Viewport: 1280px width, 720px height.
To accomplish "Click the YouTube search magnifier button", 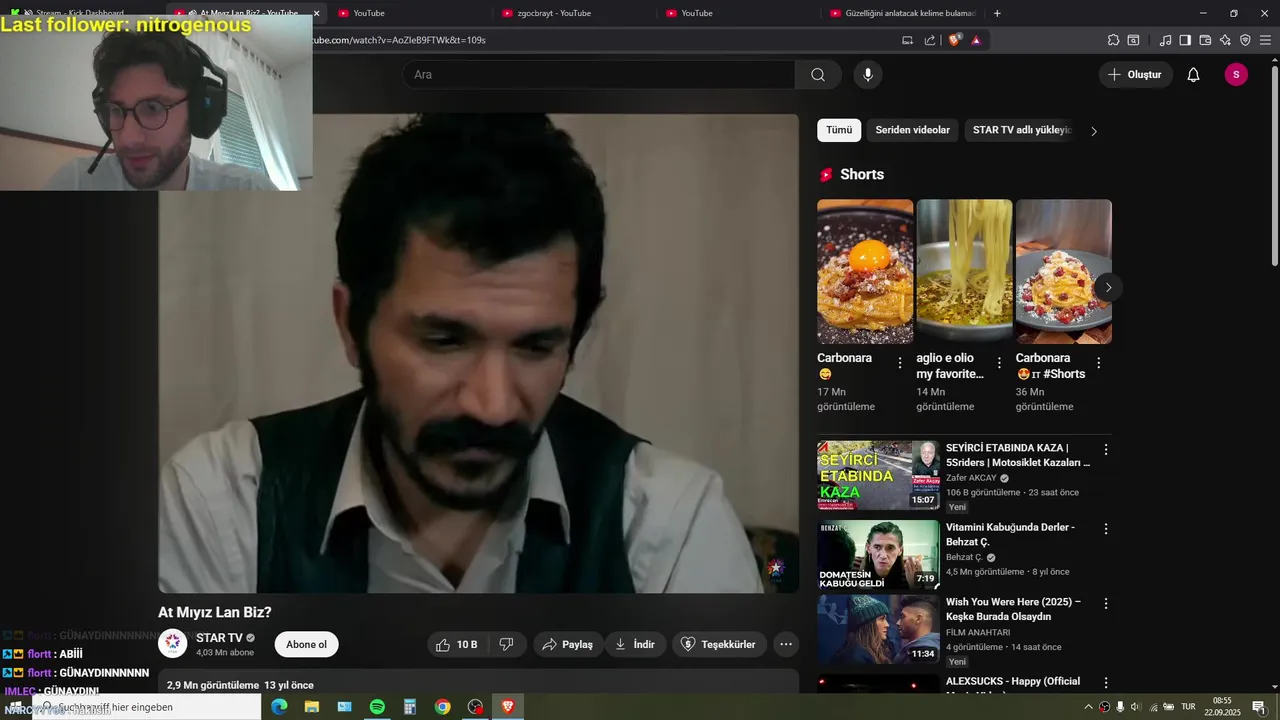I will click(x=818, y=75).
